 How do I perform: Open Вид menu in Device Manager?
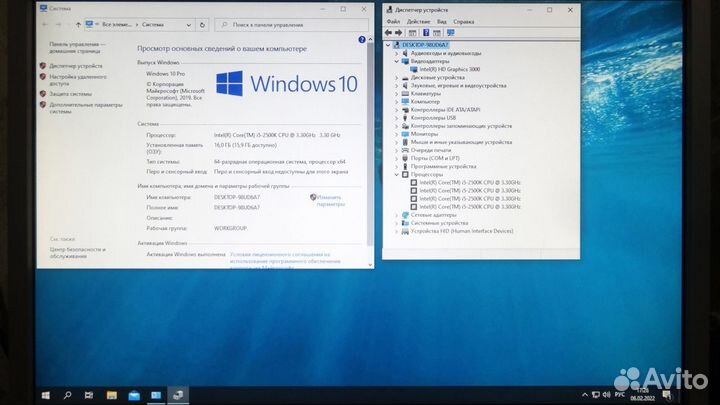click(x=442, y=22)
